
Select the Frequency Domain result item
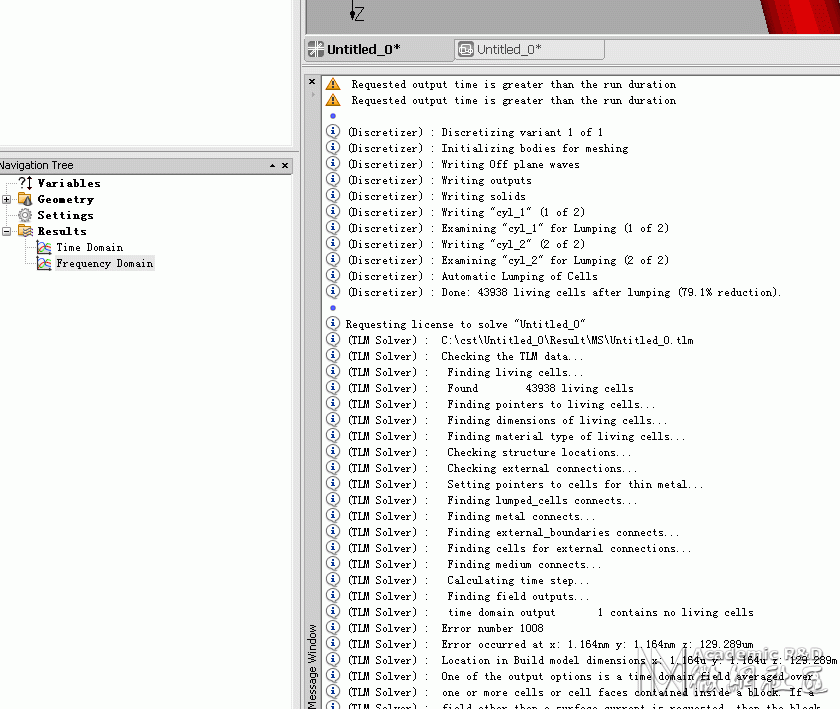105,264
